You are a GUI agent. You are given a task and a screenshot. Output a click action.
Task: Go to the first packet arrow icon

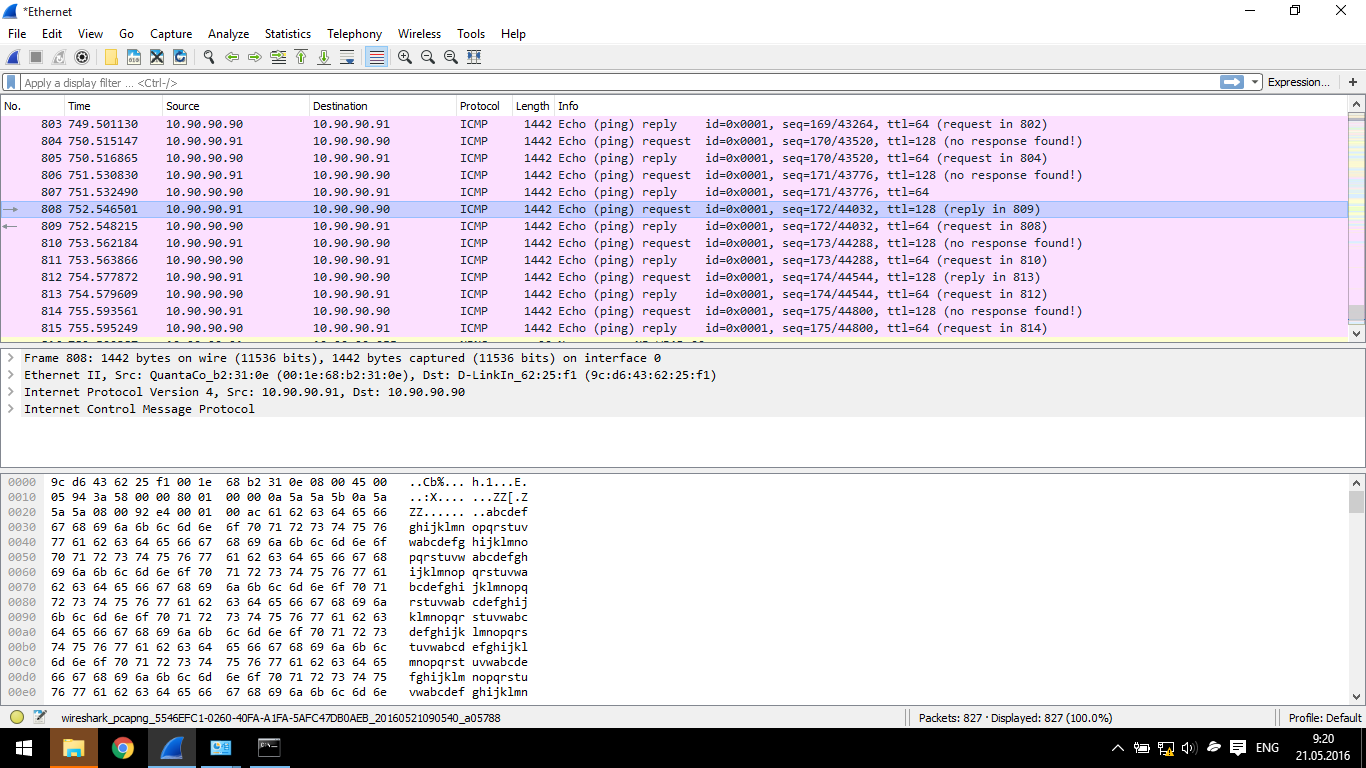pos(301,57)
